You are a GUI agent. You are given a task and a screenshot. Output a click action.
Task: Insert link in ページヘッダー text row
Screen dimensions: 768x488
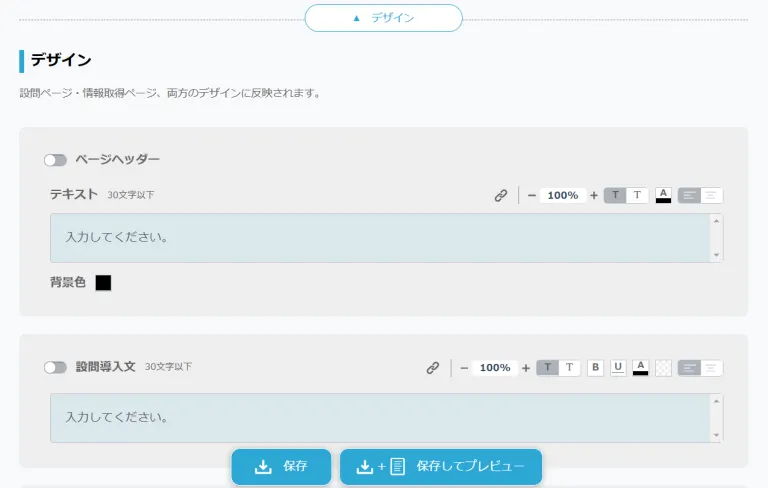[x=501, y=195]
